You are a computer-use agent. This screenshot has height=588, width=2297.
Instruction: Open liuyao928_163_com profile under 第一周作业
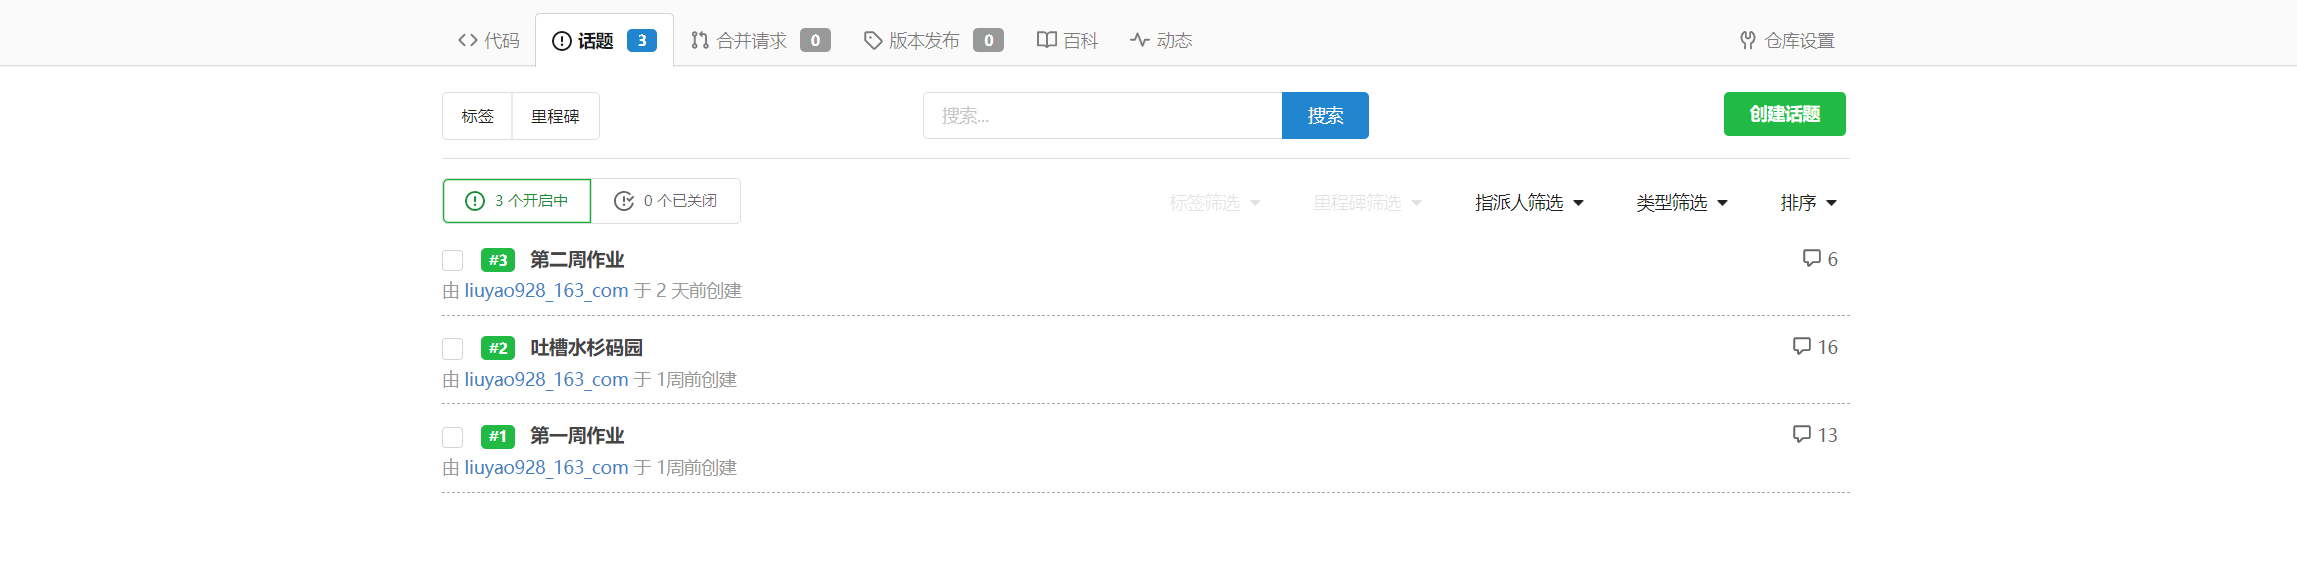pyautogui.click(x=546, y=468)
